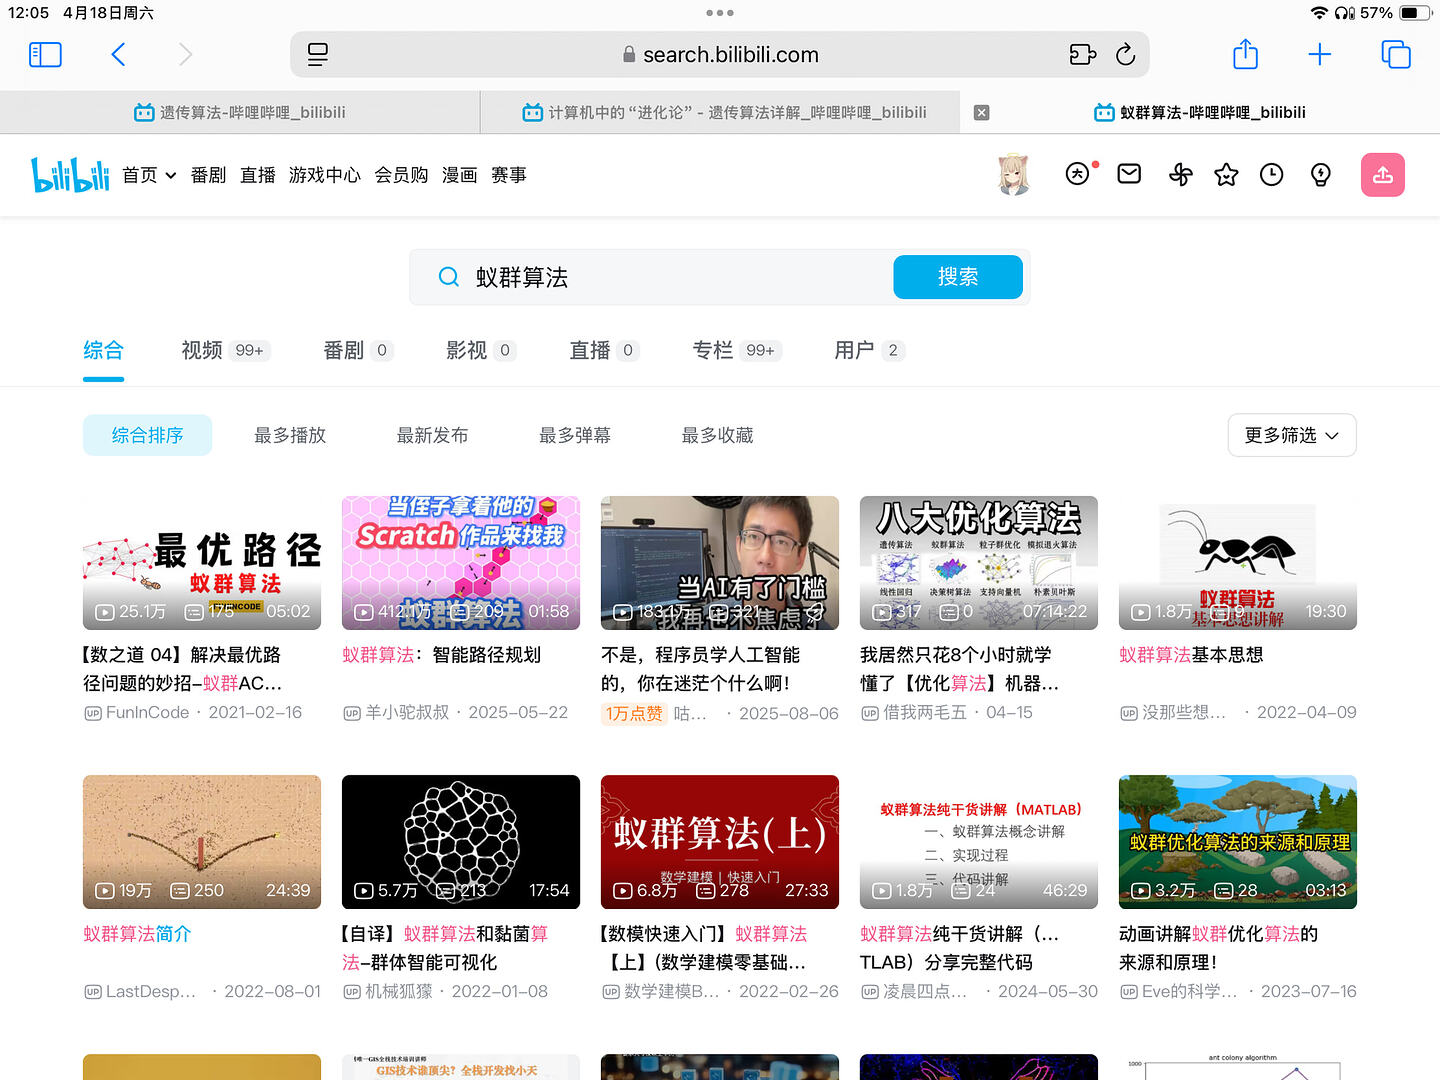The width and height of the screenshot is (1440, 1080).
Task: Click the Bilibili dynamics pinwheel icon
Action: tap(1180, 175)
